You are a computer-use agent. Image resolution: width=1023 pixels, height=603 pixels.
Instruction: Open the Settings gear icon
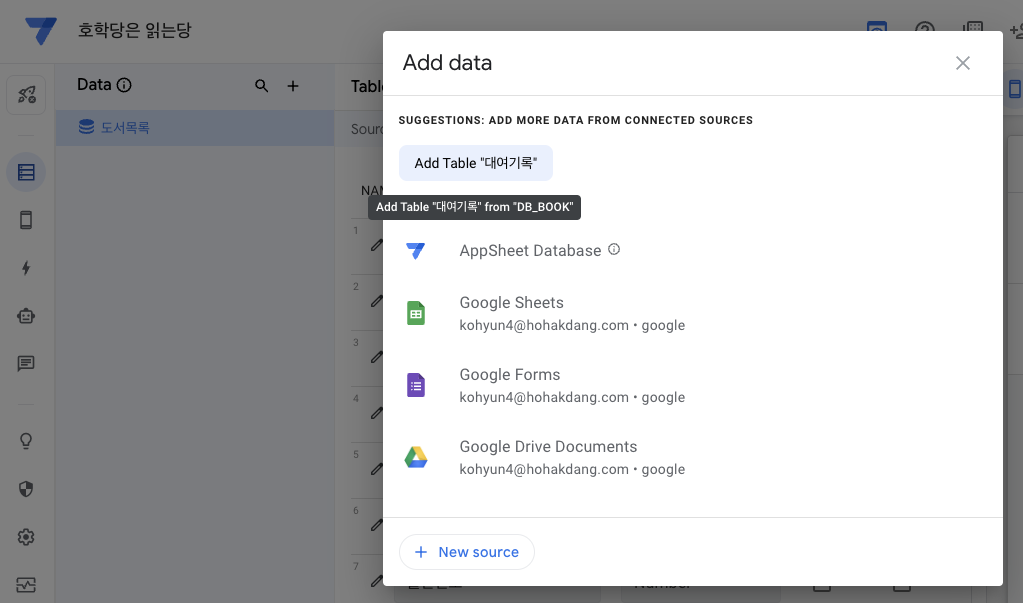point(26,537)
